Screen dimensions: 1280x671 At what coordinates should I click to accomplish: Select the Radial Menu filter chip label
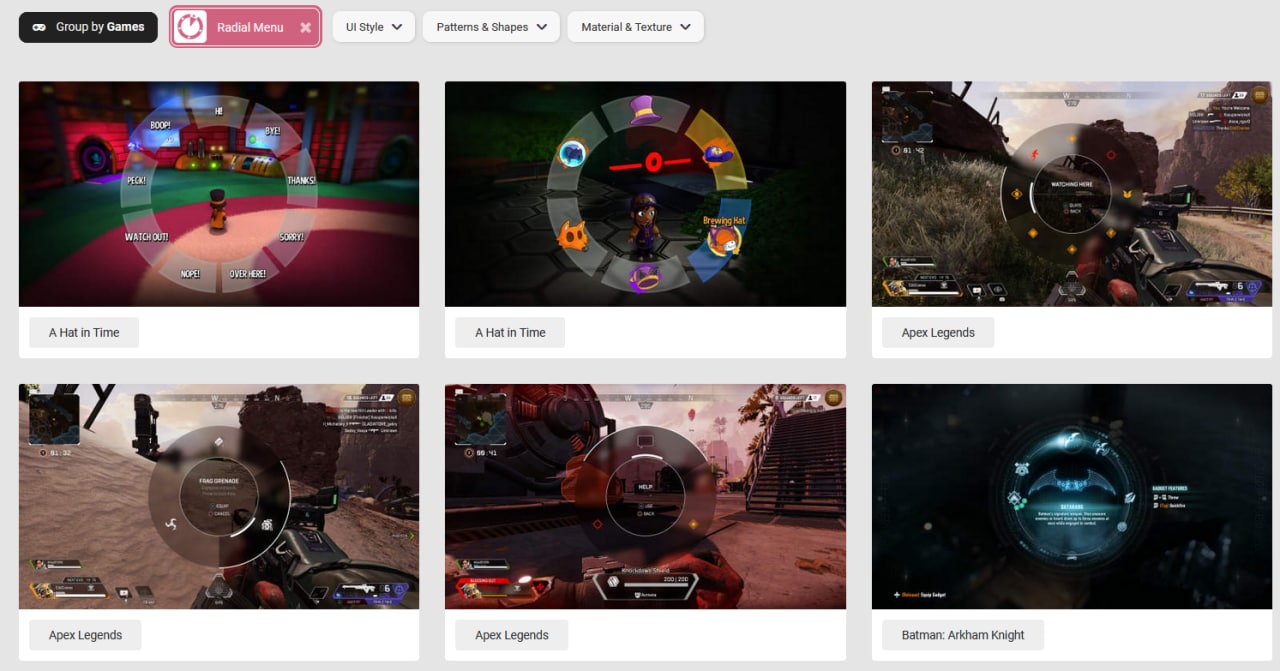250,27
